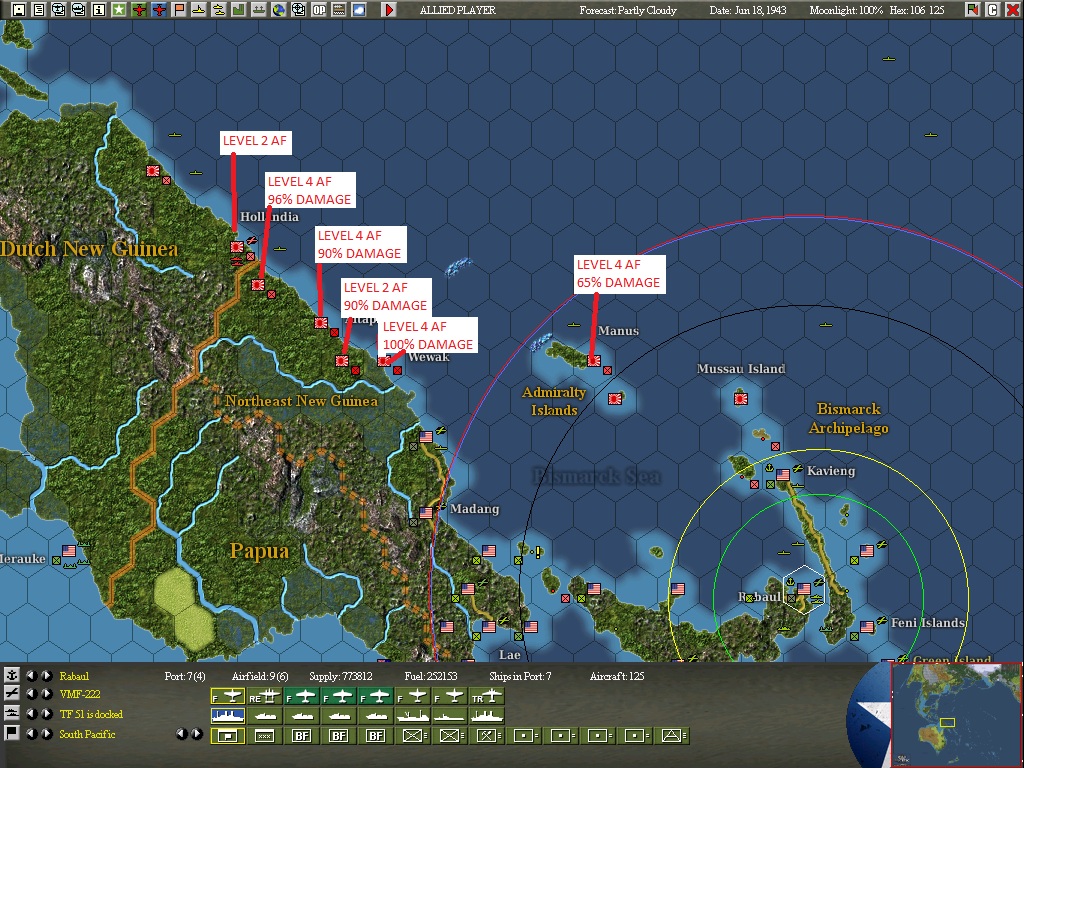Click the flag icon beside South Pacific
The width and height of the screenshot is (1083, 898).
click(x=12, y=732)
